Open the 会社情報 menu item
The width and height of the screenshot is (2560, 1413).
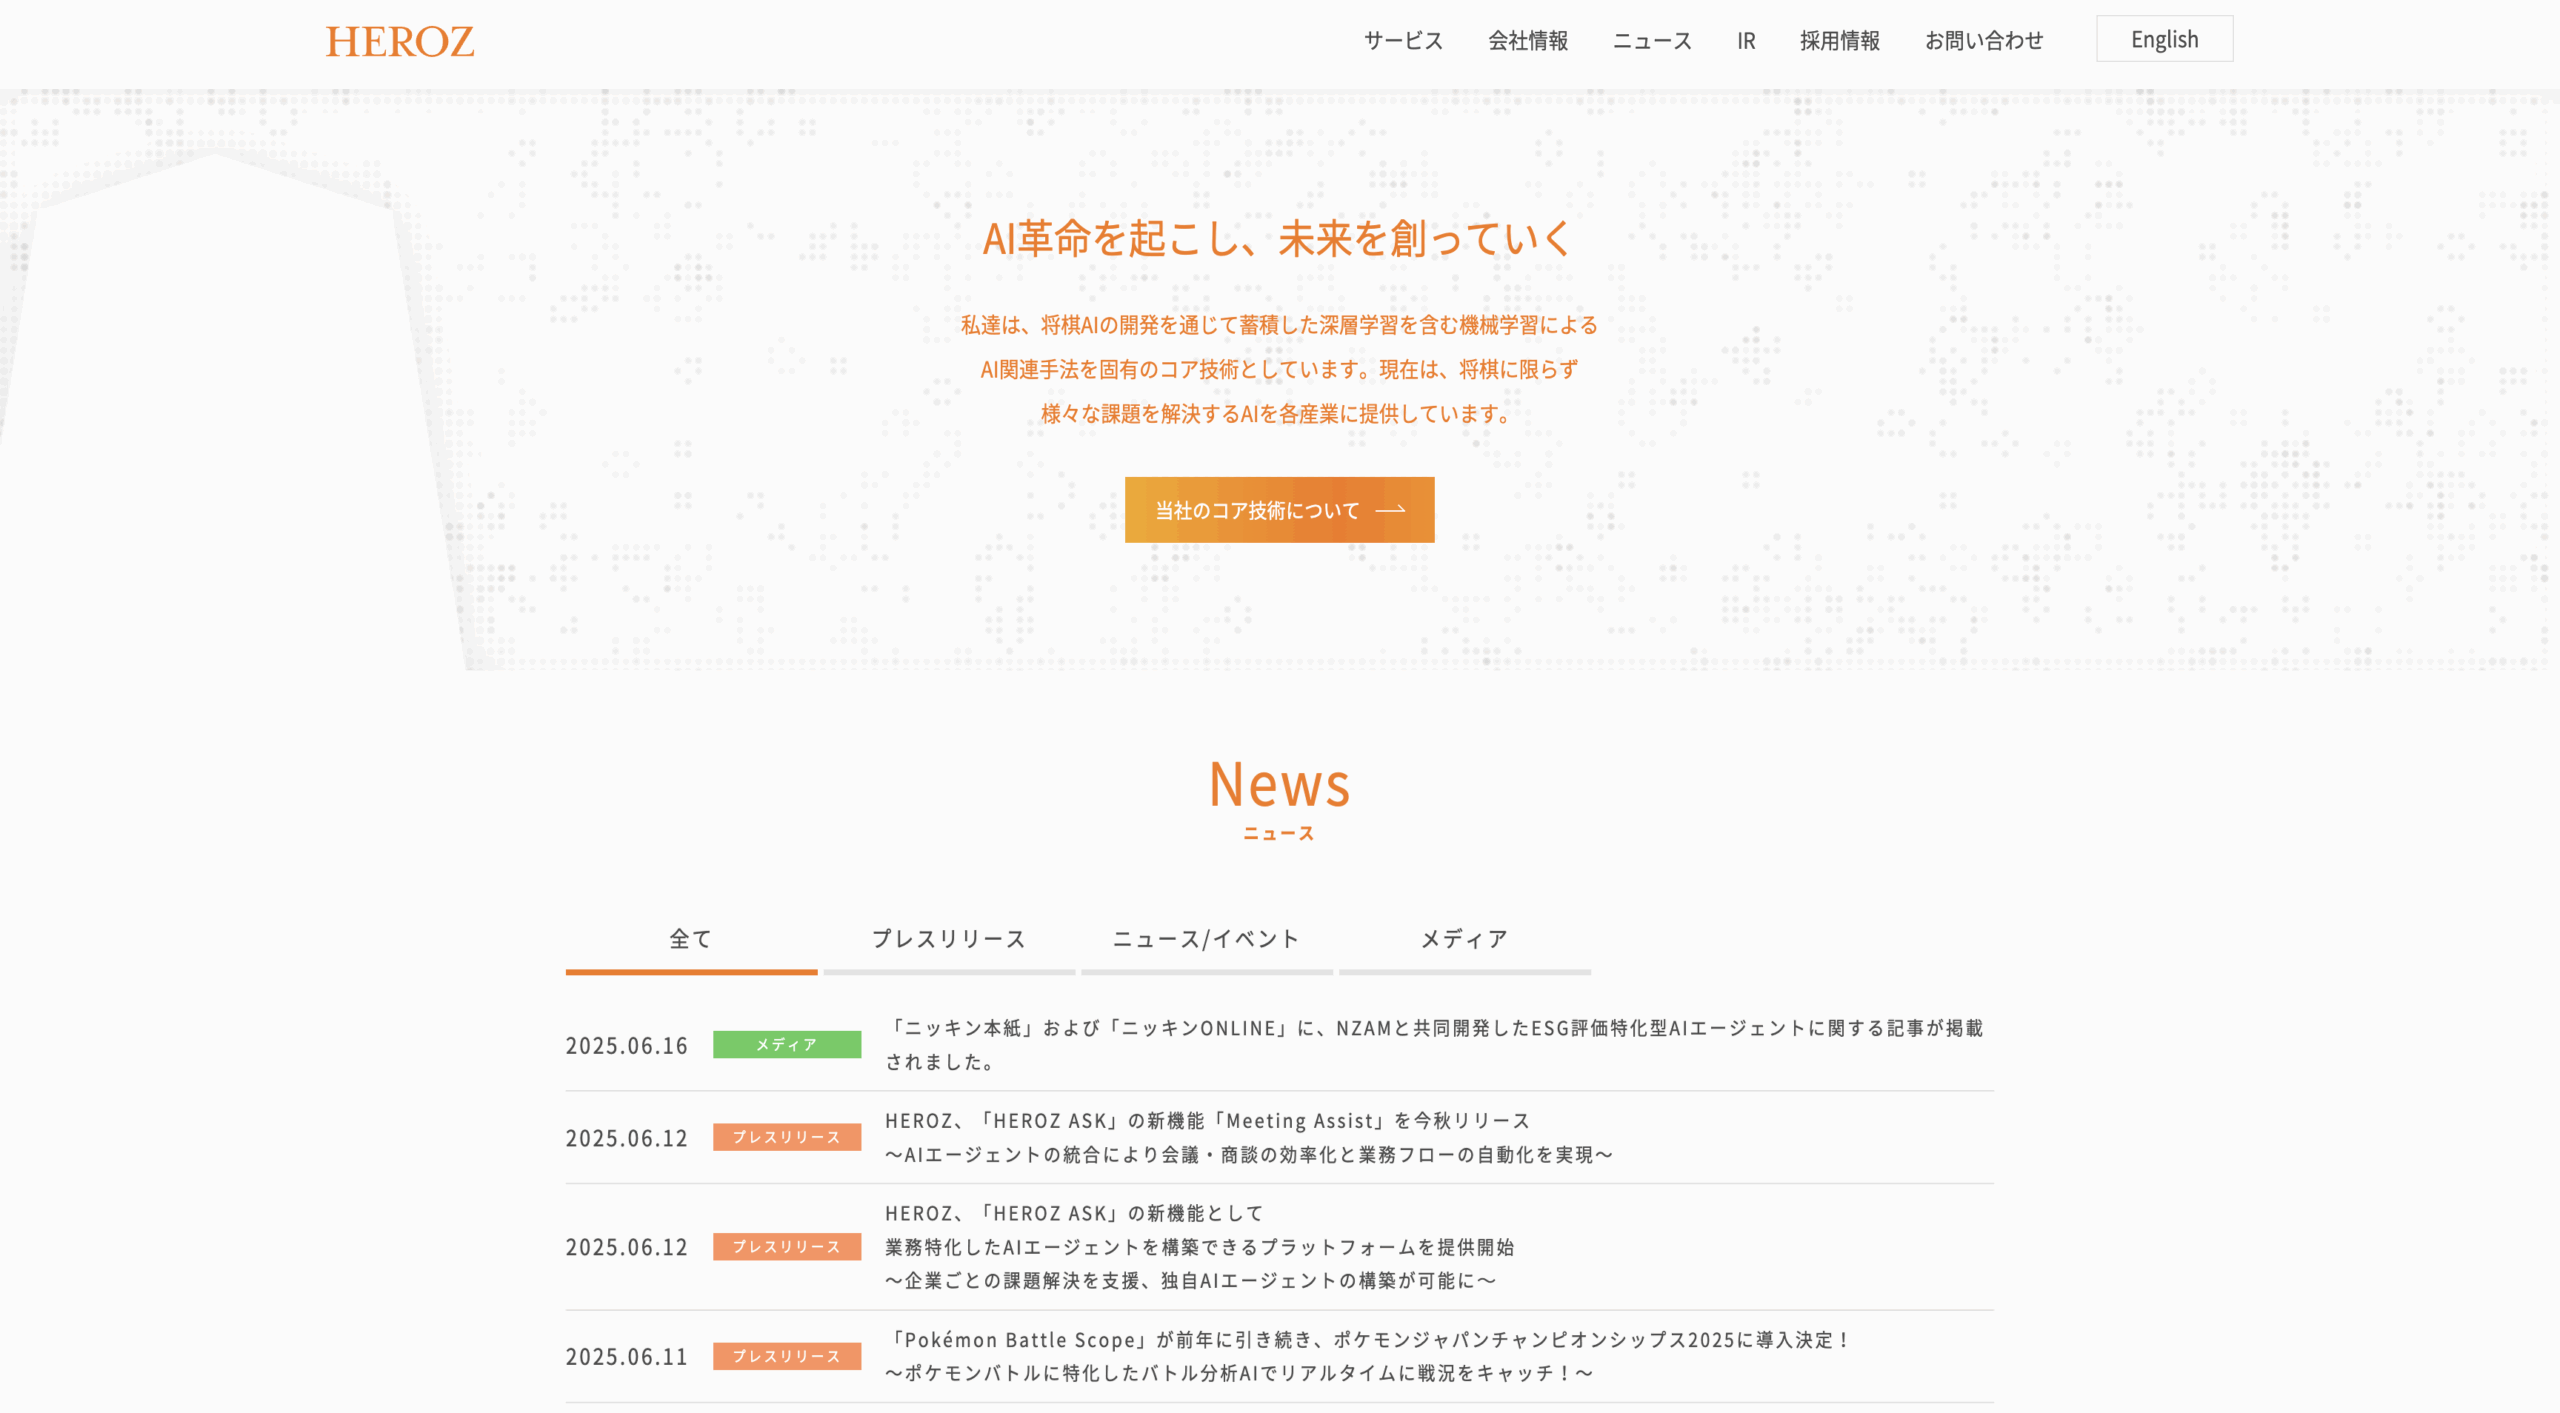(x=1527, y=40)
